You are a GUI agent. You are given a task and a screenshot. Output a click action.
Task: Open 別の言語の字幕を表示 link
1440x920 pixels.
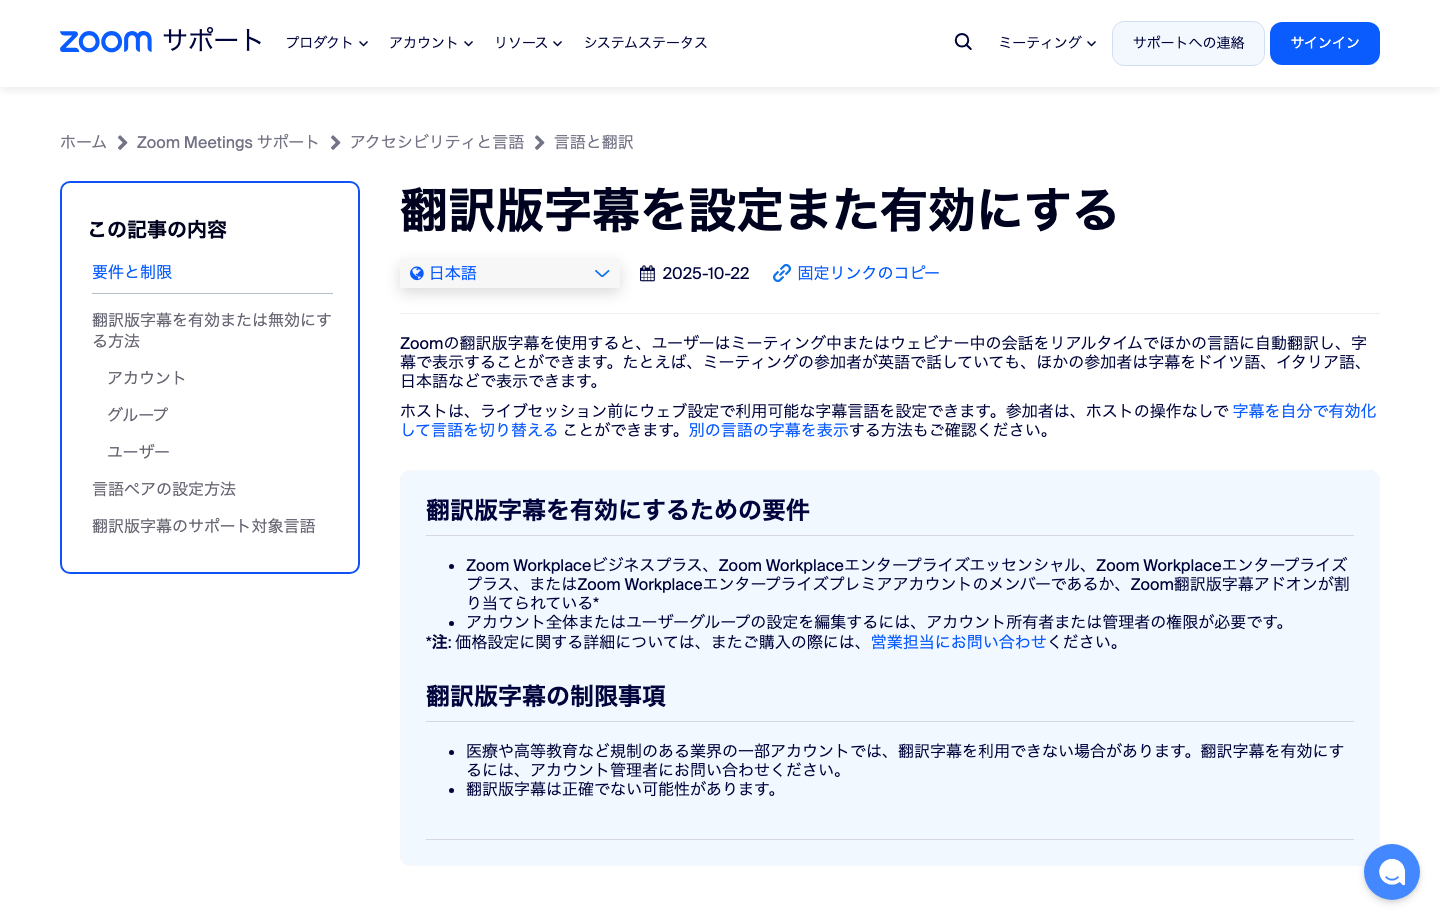pos(768,430)
